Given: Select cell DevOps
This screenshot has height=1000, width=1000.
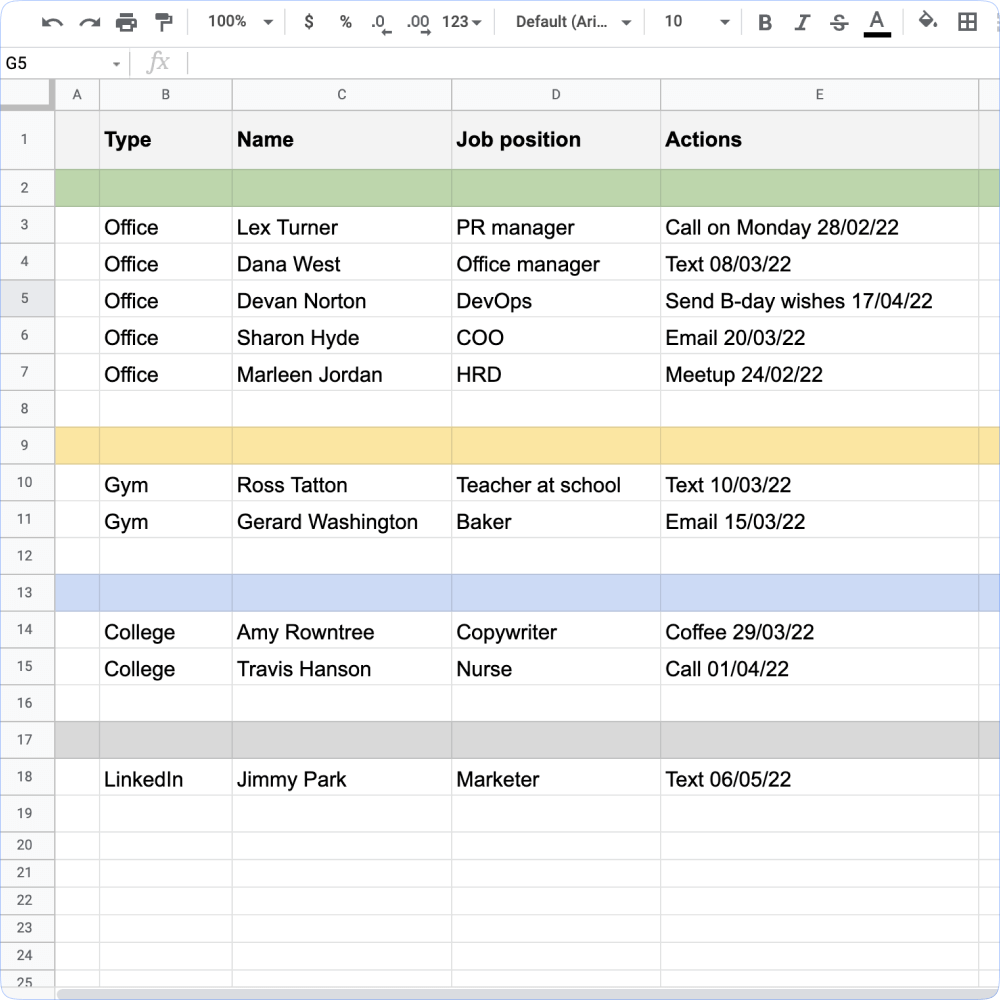Looking at the screenshot, I should (556, 299).
